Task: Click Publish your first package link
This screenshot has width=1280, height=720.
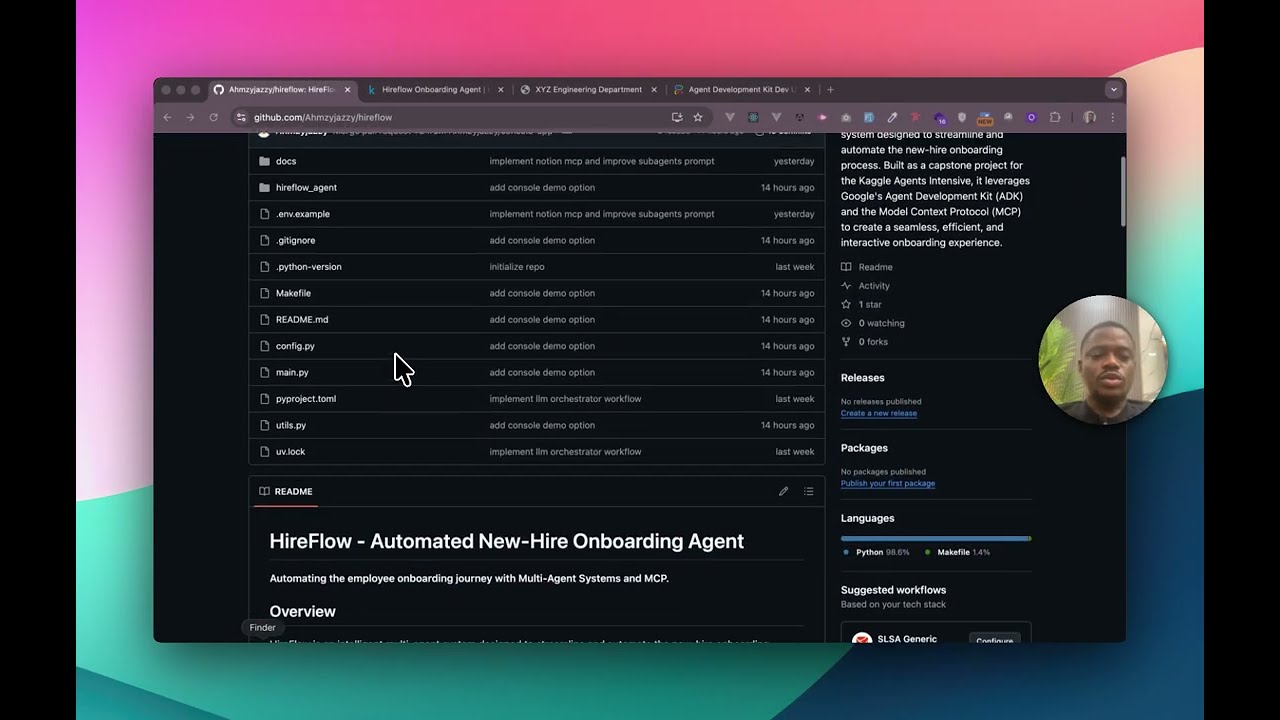Action: (888, 483)
